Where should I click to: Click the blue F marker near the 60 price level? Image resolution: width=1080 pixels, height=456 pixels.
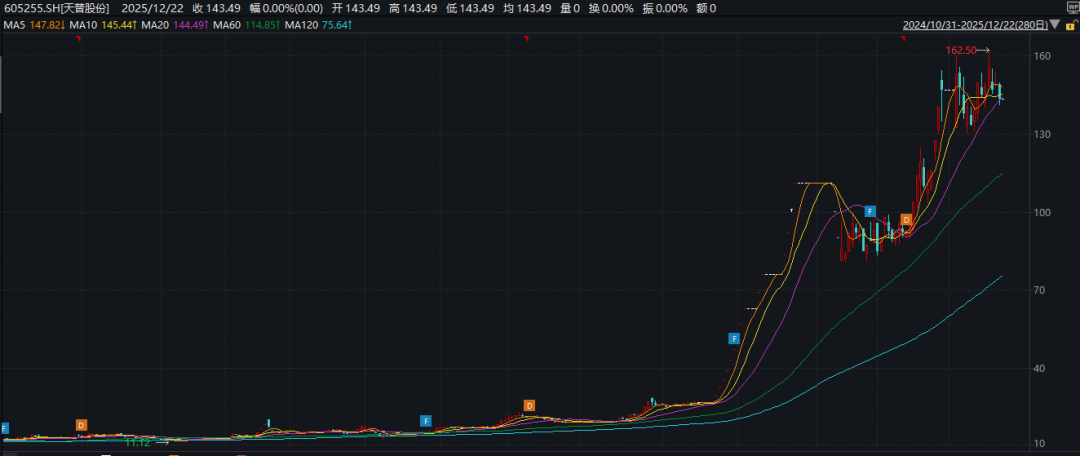pos(735,338)
